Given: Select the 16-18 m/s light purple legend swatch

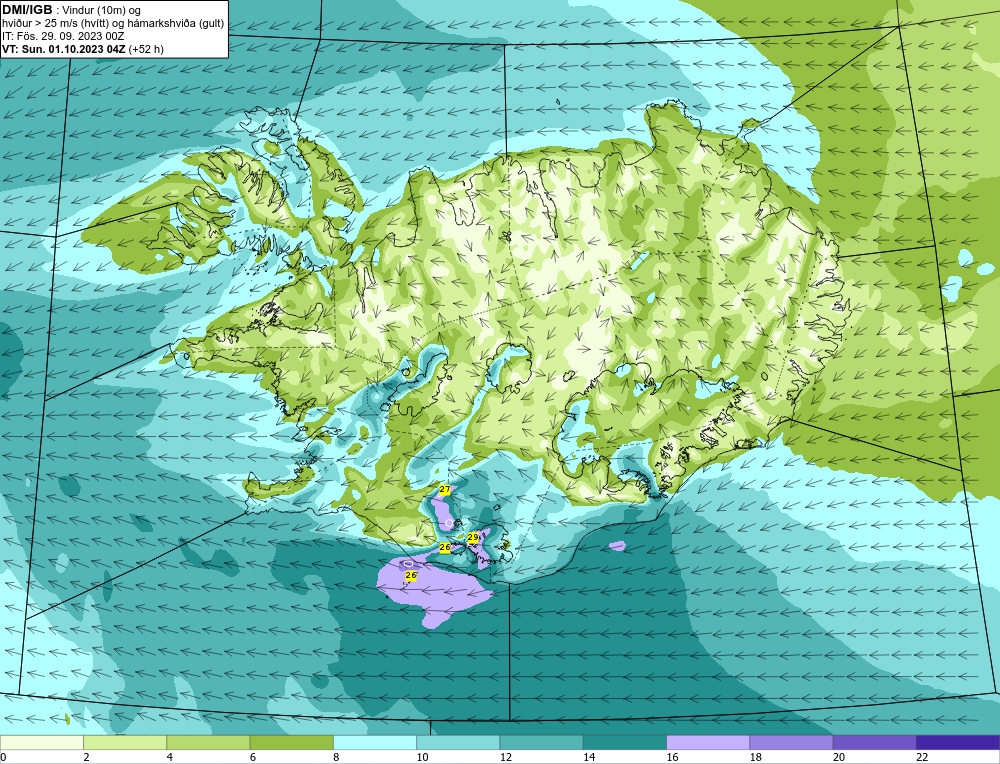Looking at the screenshot, I should [708, 742].
